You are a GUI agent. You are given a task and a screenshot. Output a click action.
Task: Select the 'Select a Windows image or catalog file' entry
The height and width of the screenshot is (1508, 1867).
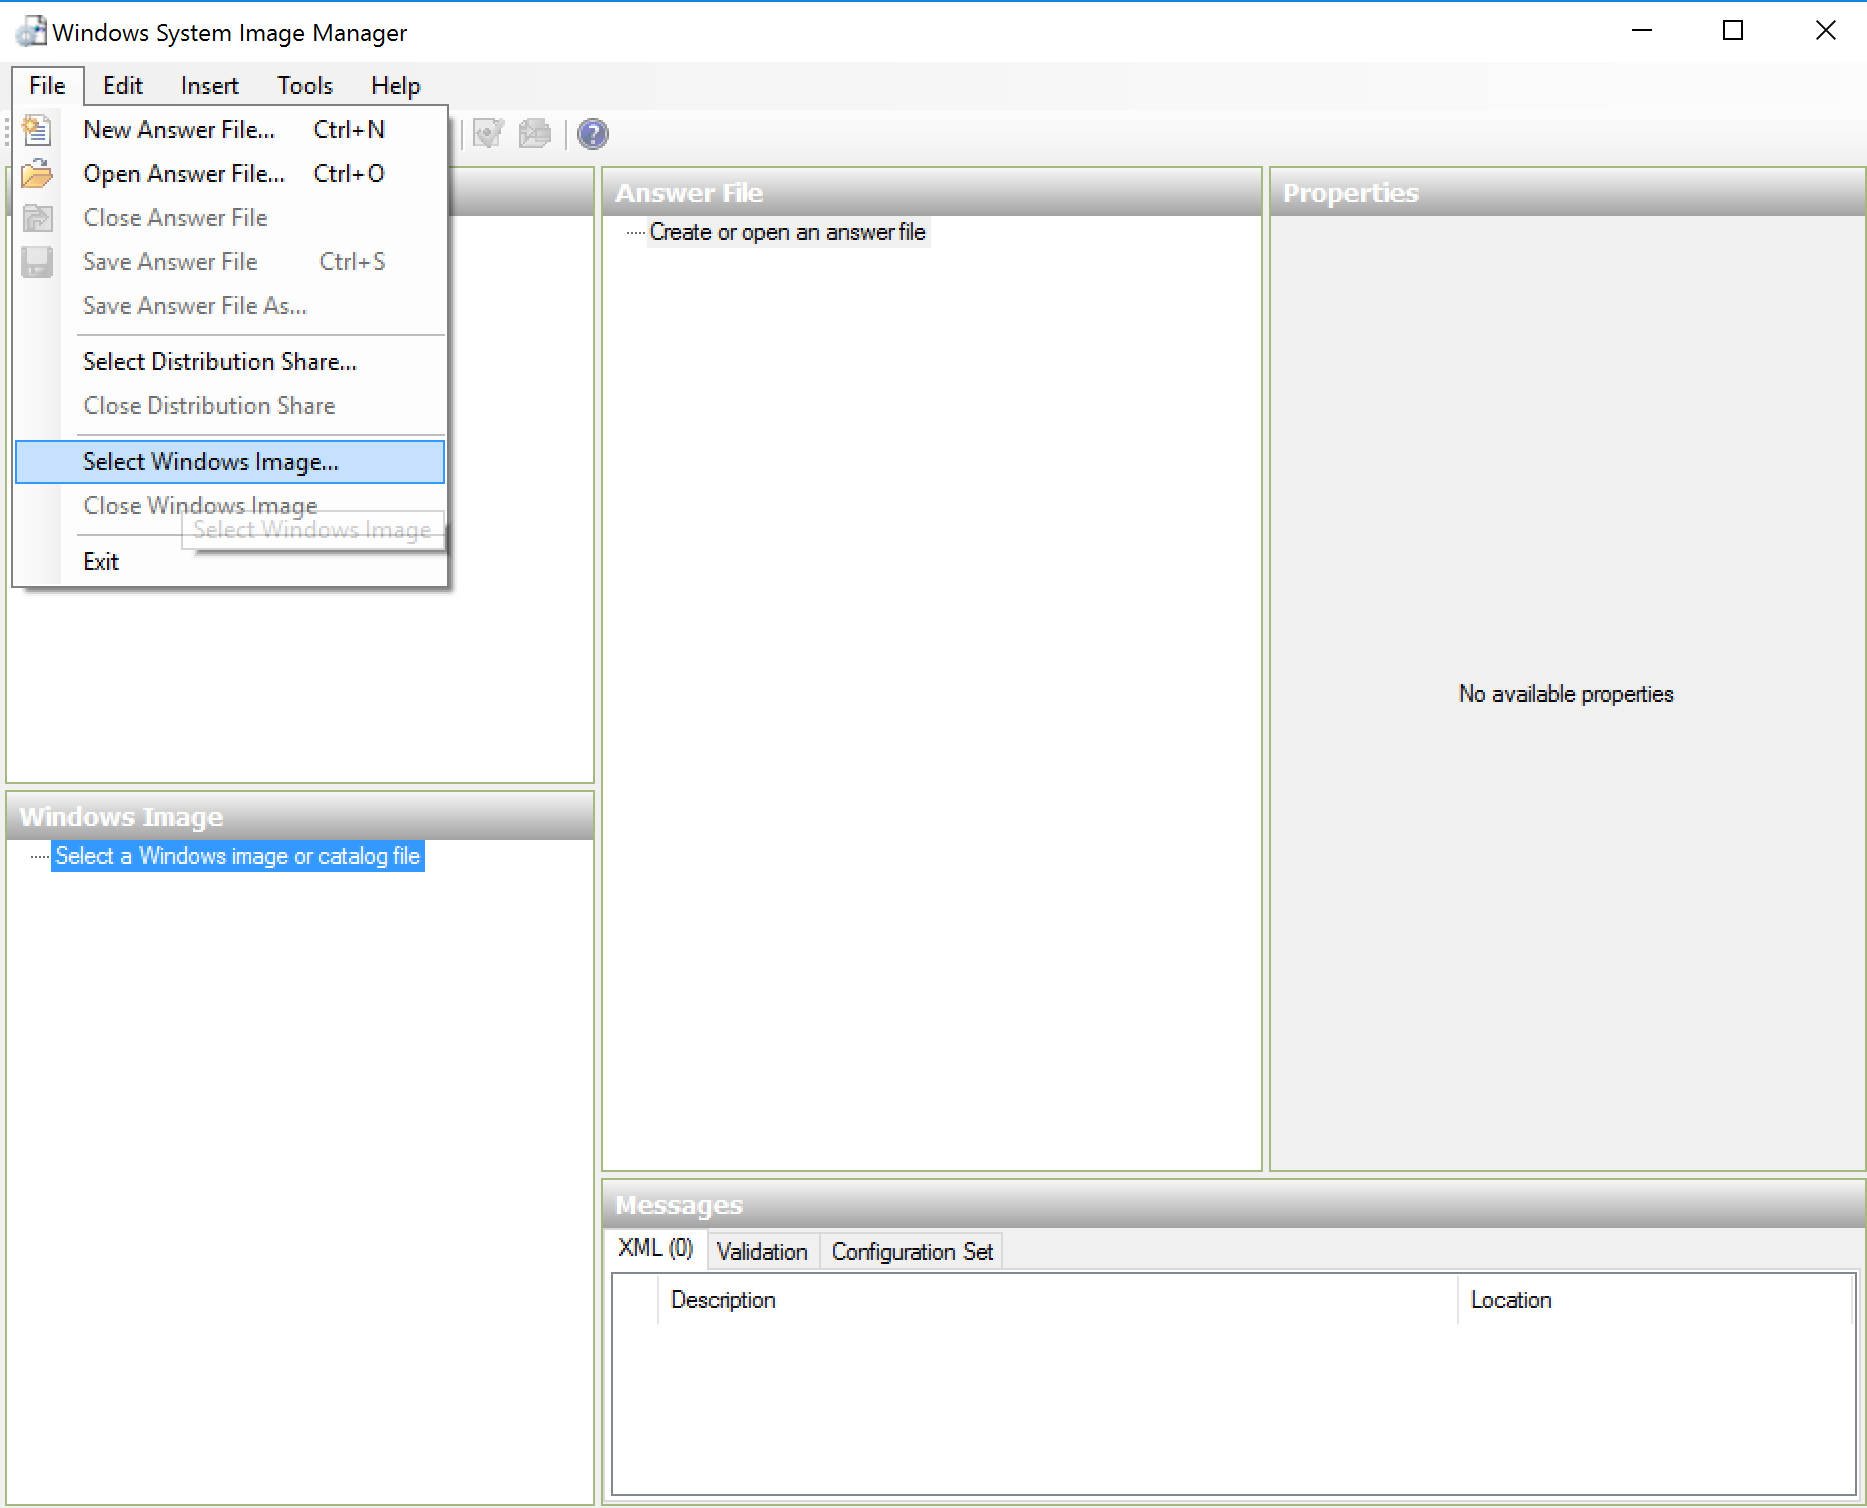point(237,855)
